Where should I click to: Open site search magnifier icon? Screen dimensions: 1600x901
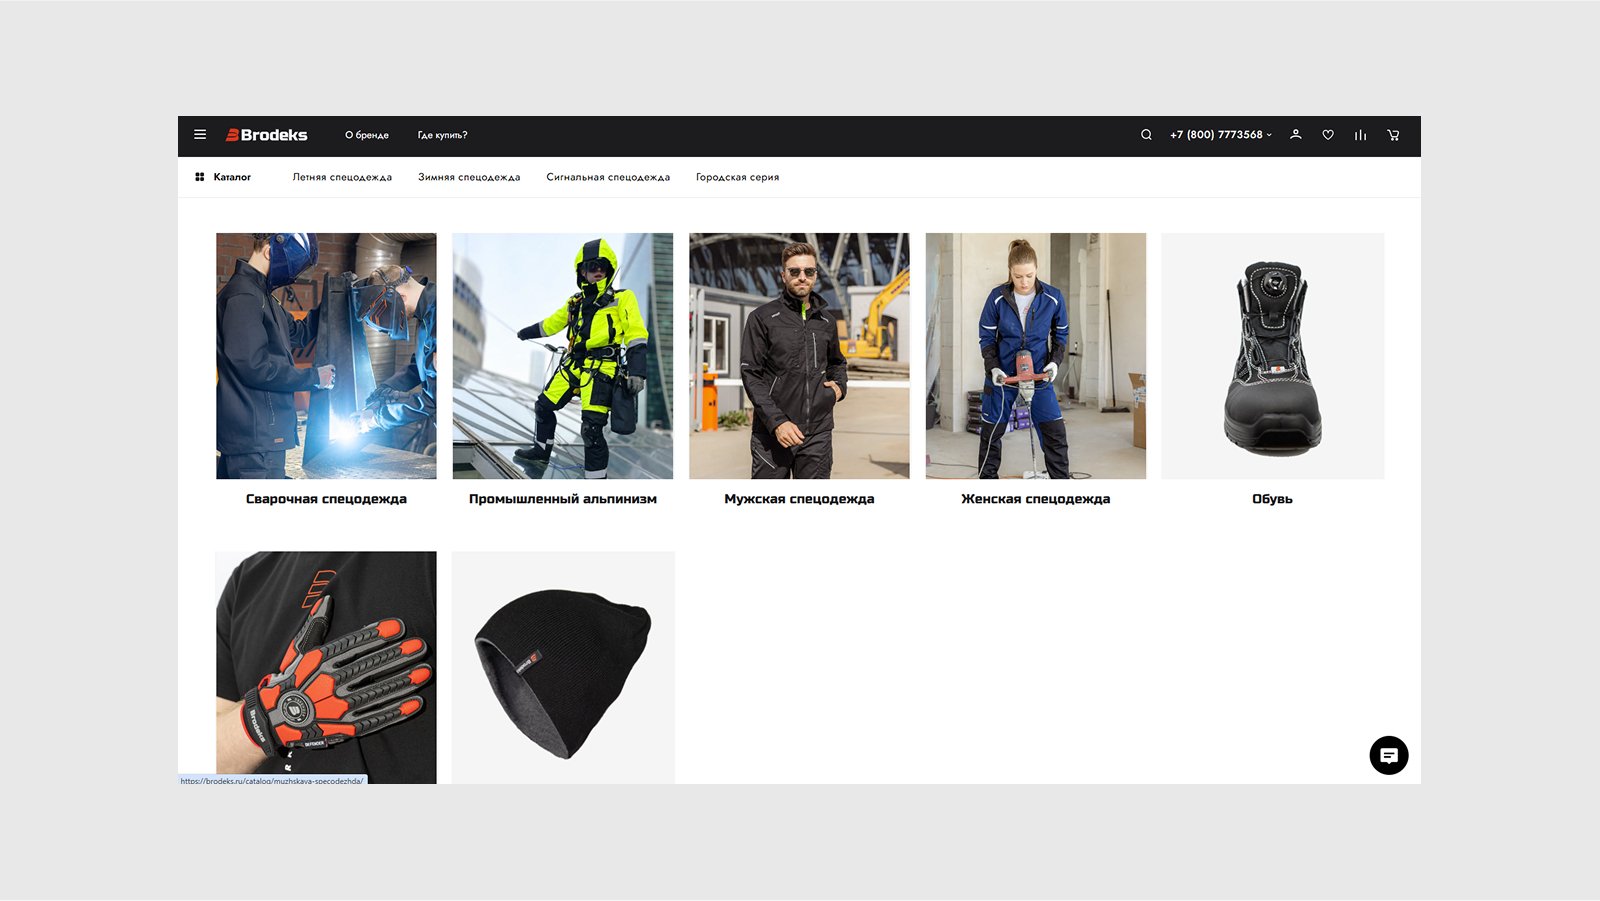1146,135
